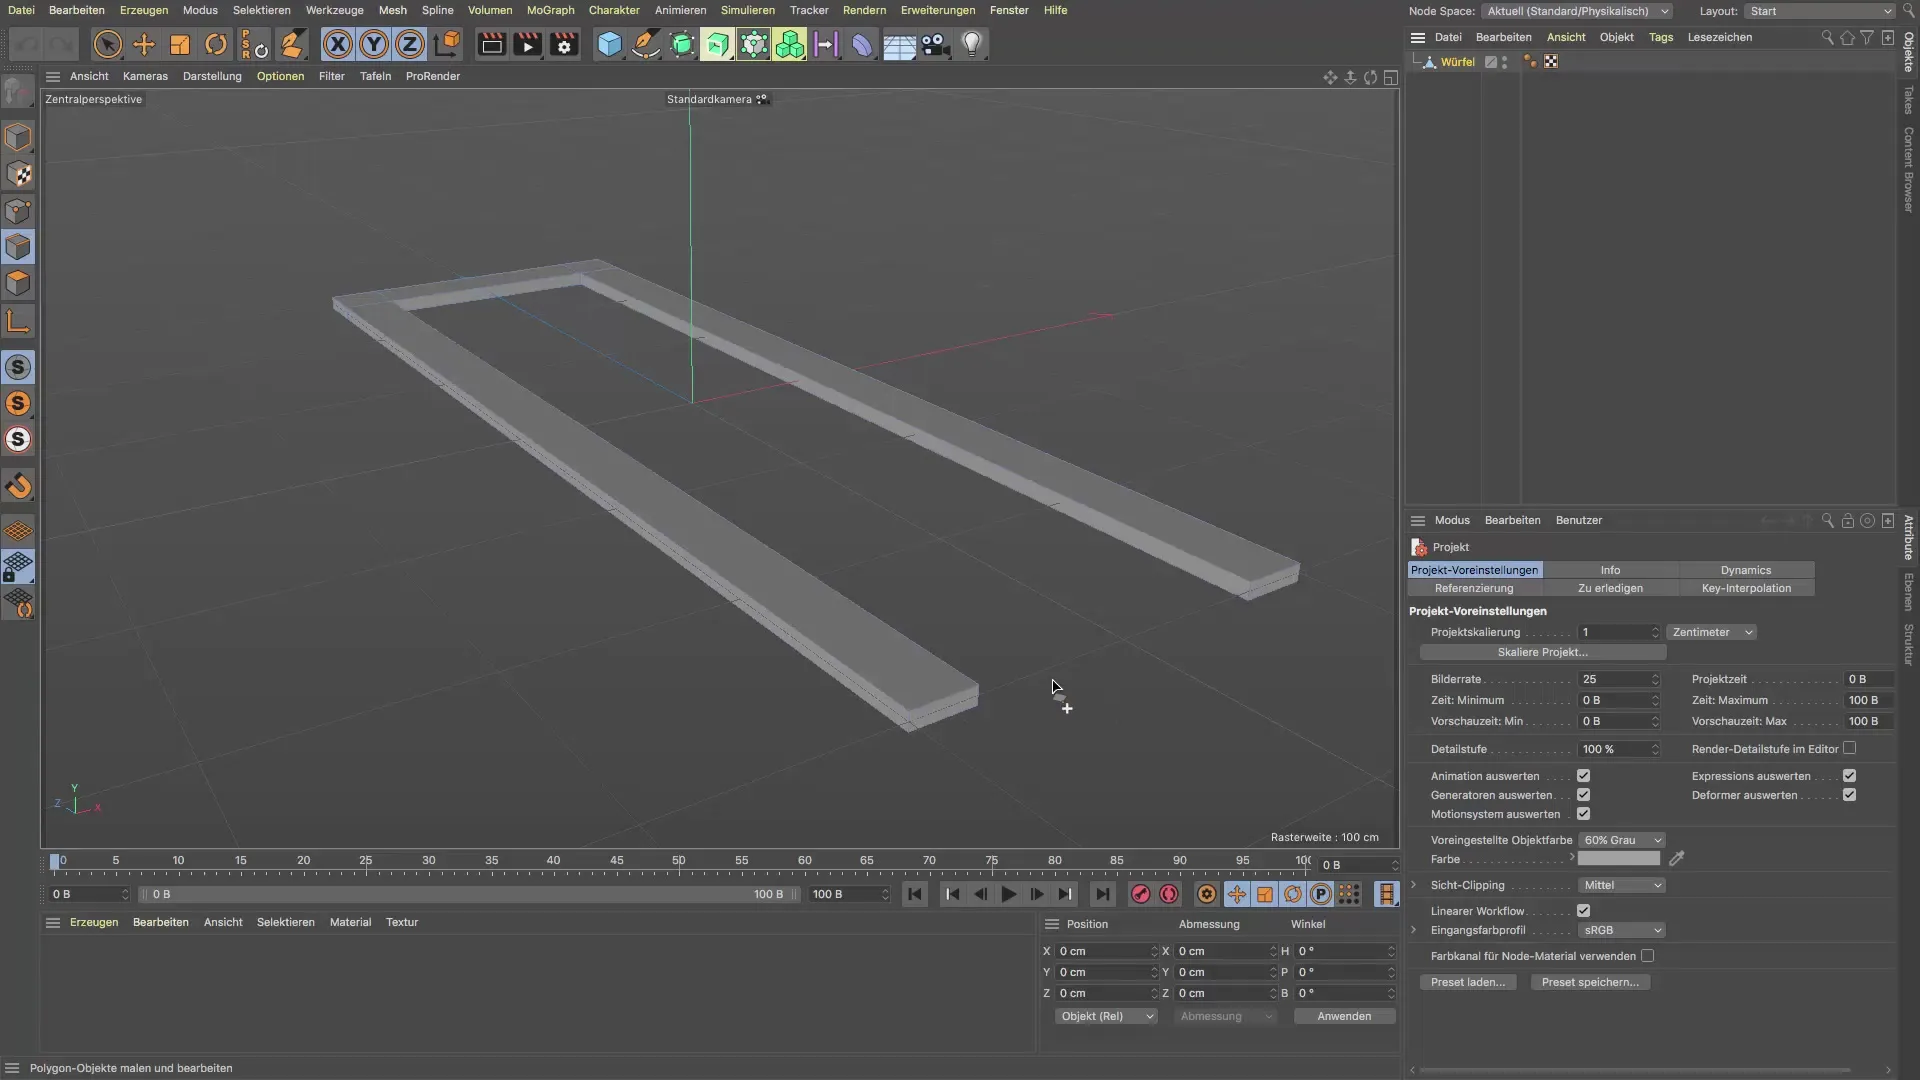Toggle Linearer Workflow checkbox

tap(1583, 911)
